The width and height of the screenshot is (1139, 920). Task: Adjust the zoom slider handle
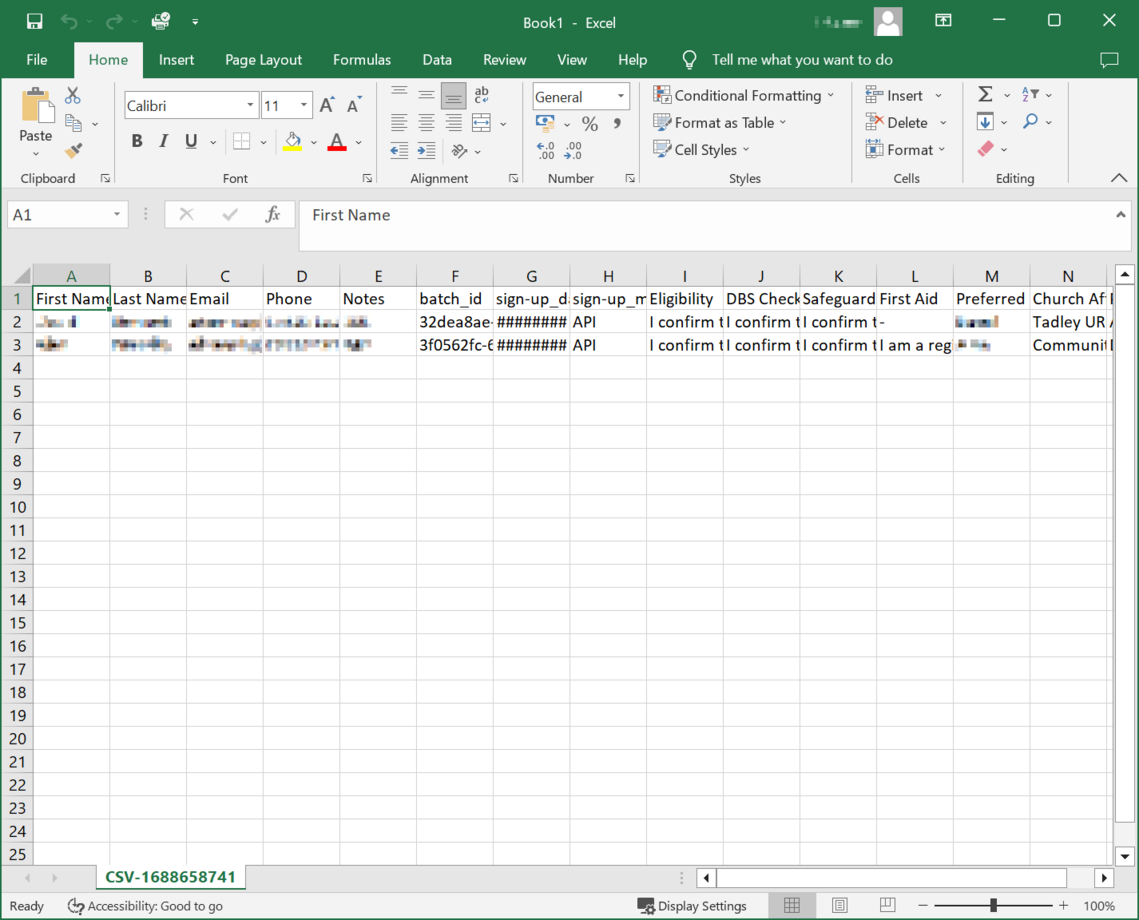(993, 905)
